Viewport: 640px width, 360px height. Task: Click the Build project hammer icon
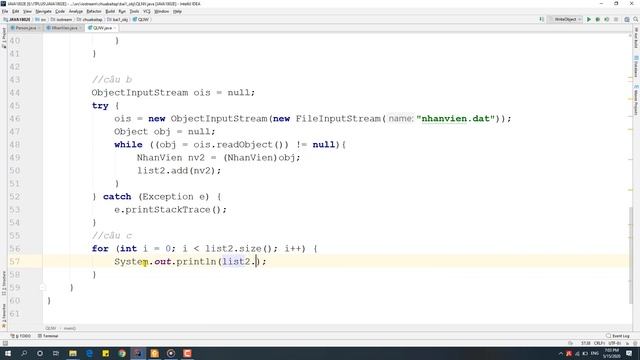tap(542, 19)
